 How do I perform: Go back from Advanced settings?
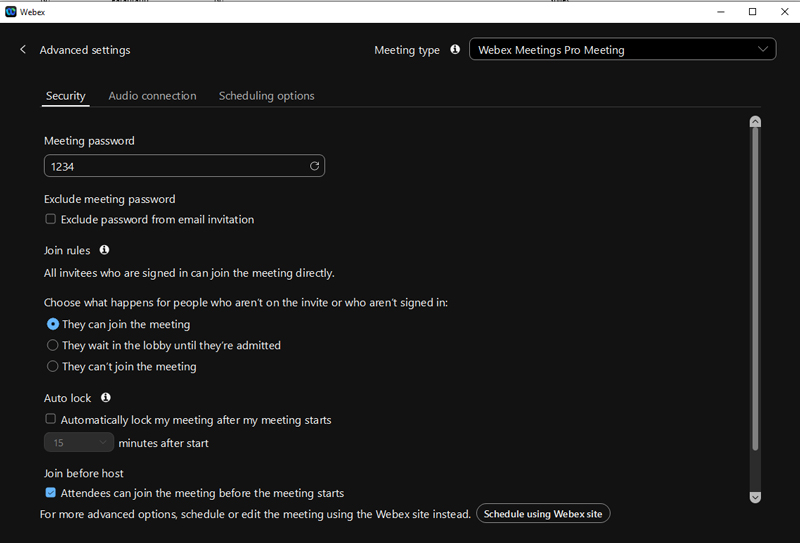[22, 50]
